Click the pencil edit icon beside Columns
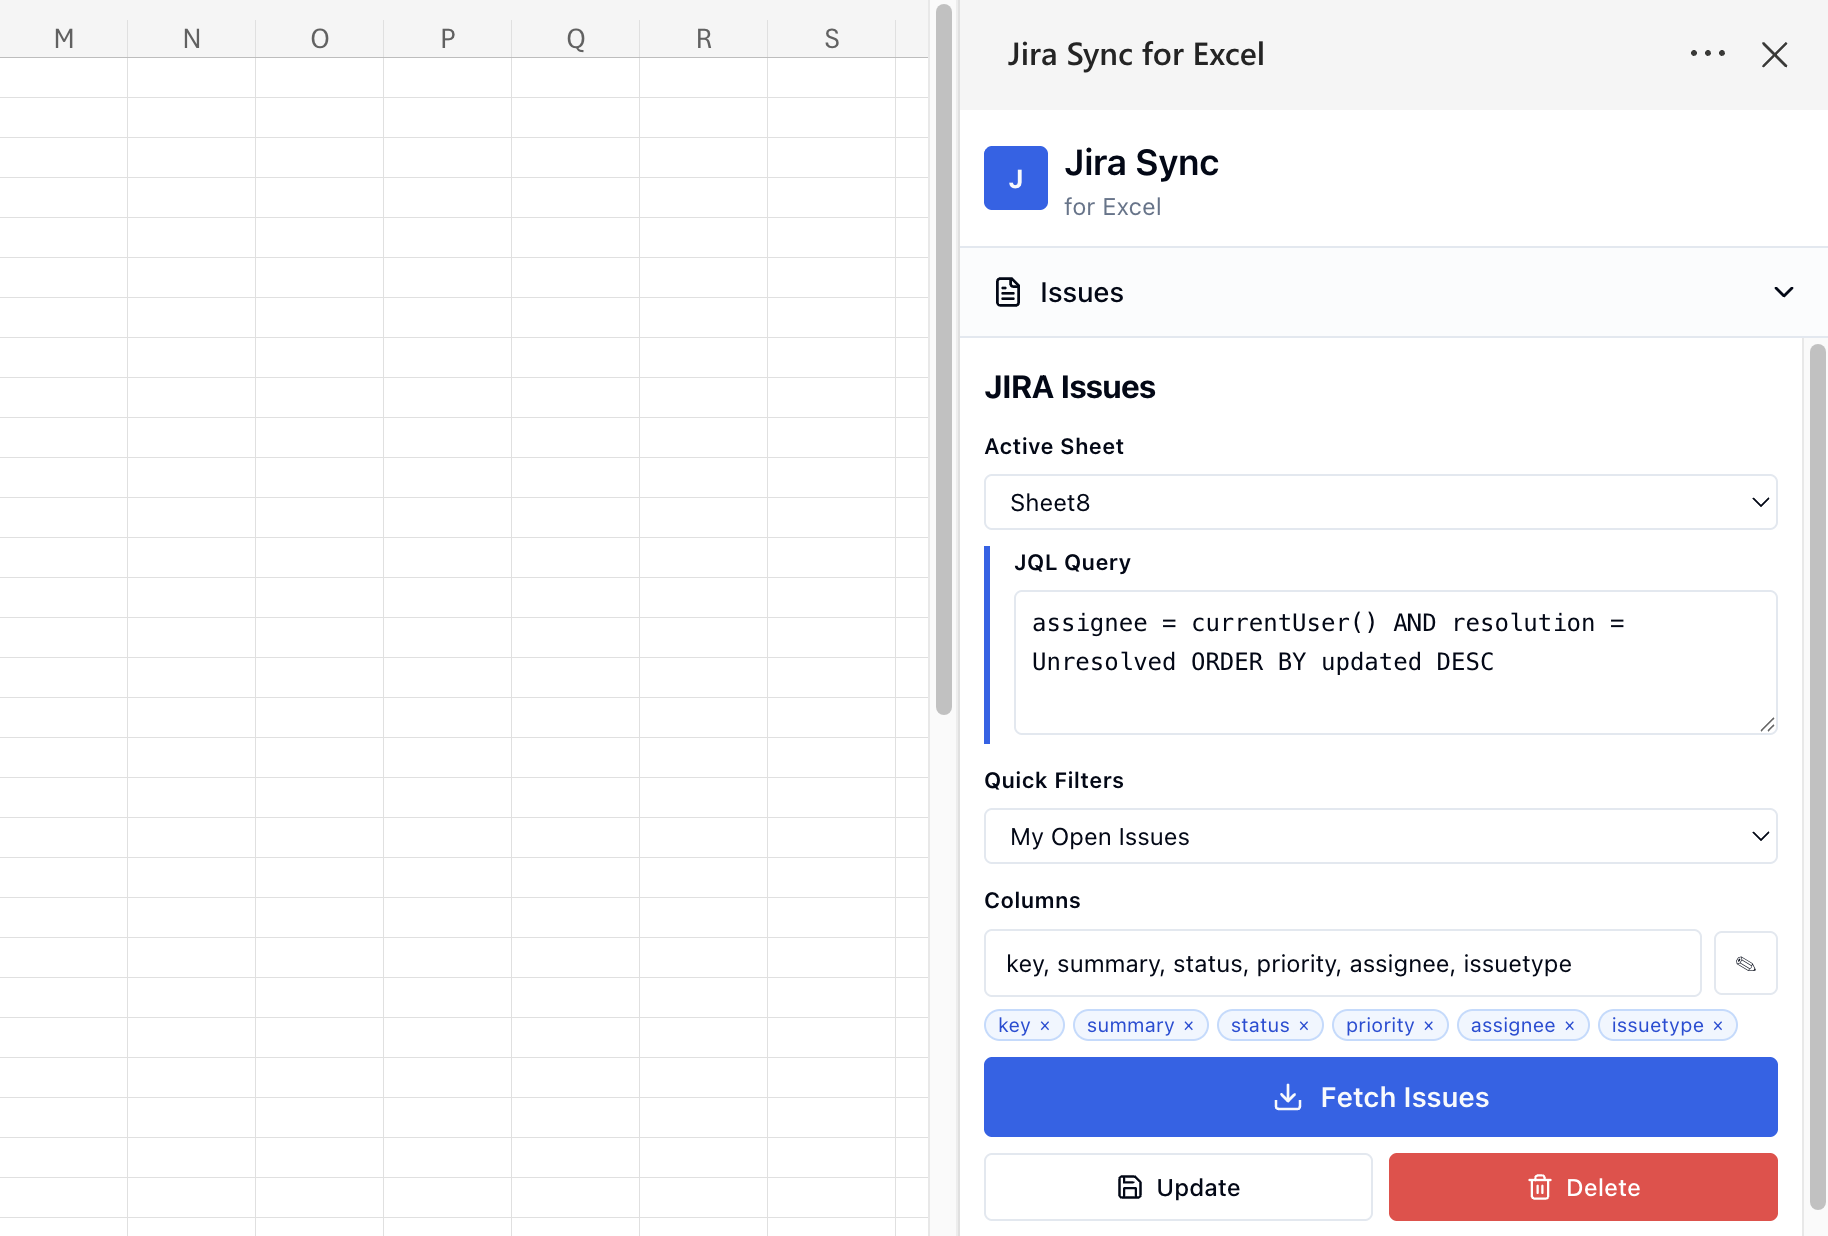The image size is (1828, 1236). pyautogui.click(x=1746, y=963)
